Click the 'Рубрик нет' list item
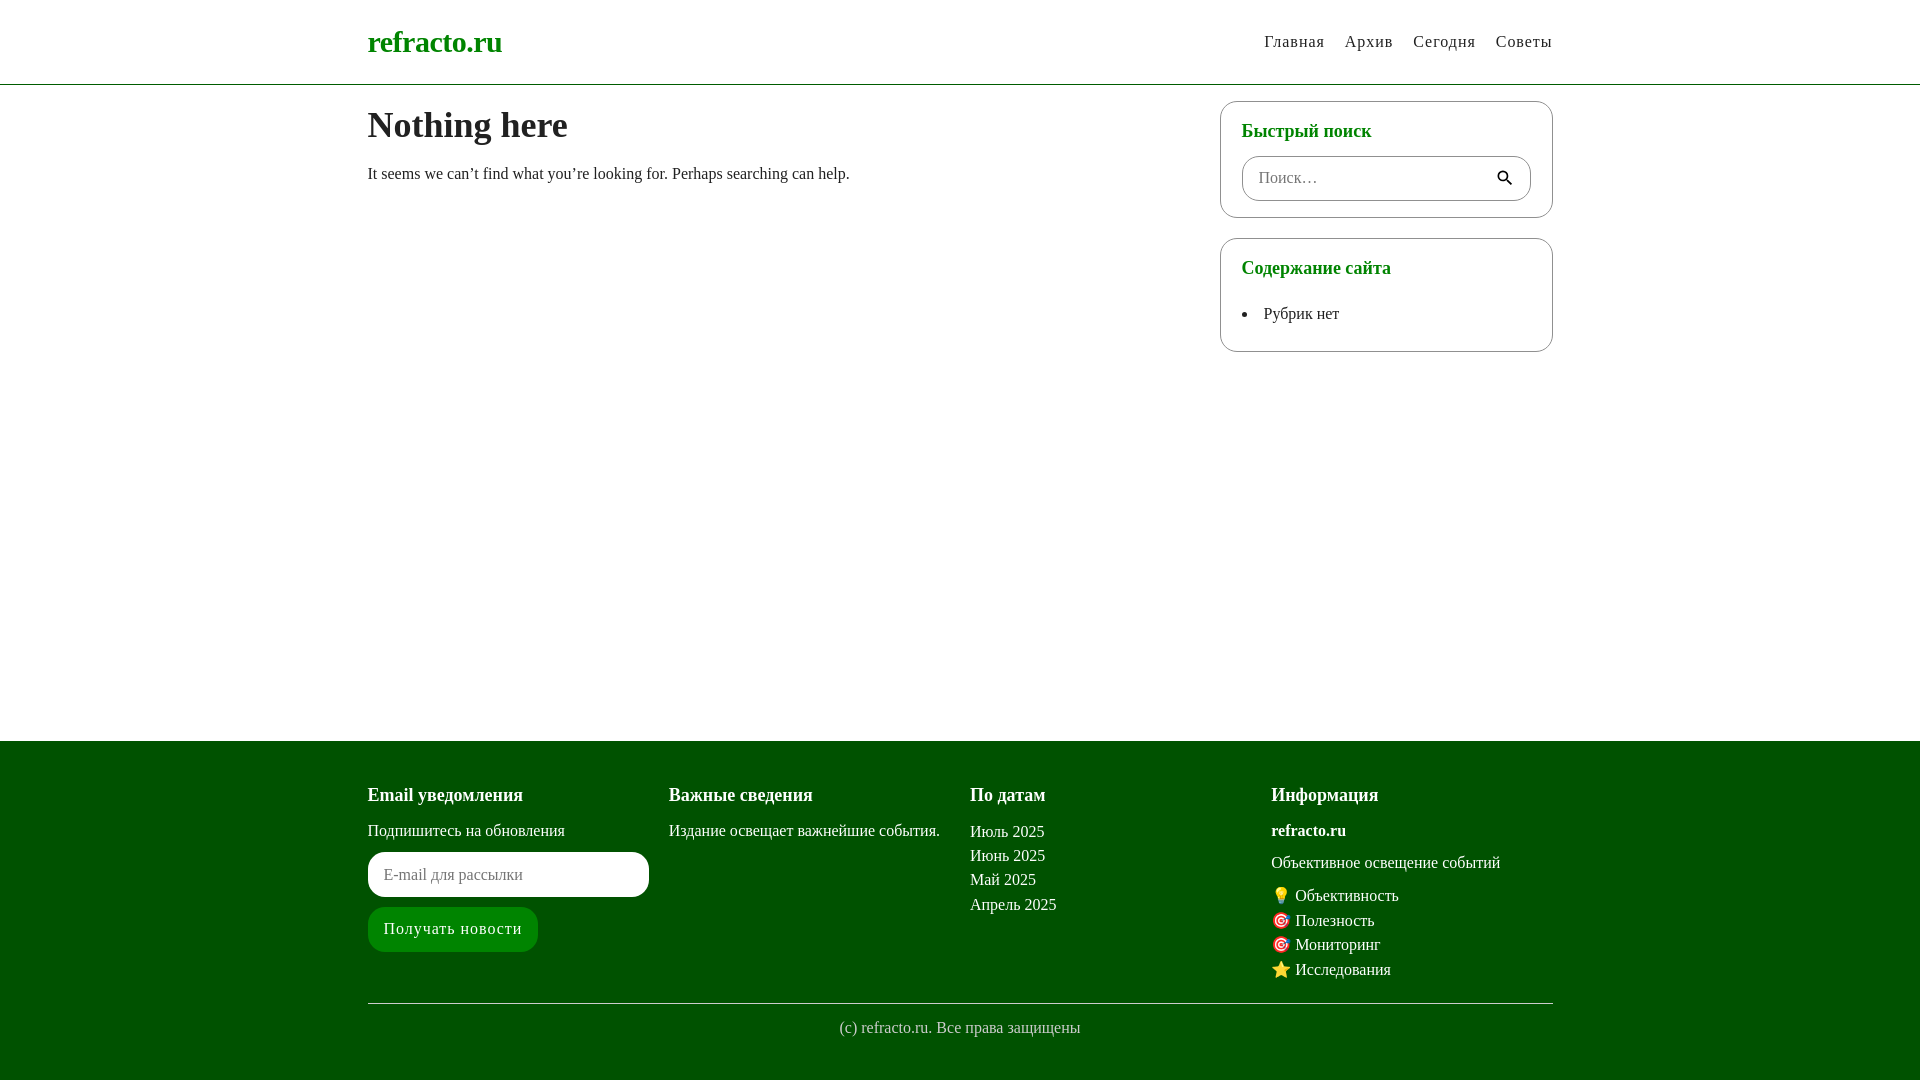Image resolution: width=1920 pixels, height=1080 pixels. tap(1301, 314)
